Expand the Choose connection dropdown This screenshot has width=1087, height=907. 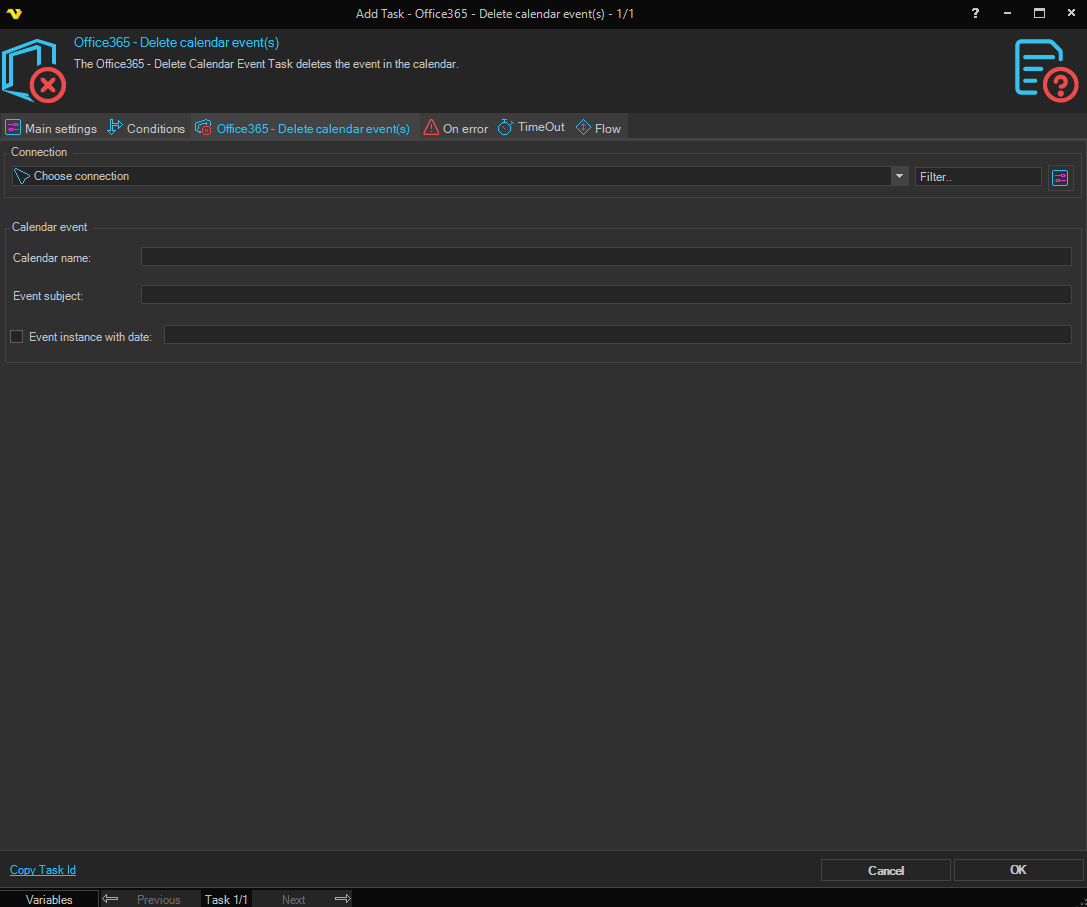point(898,176)
